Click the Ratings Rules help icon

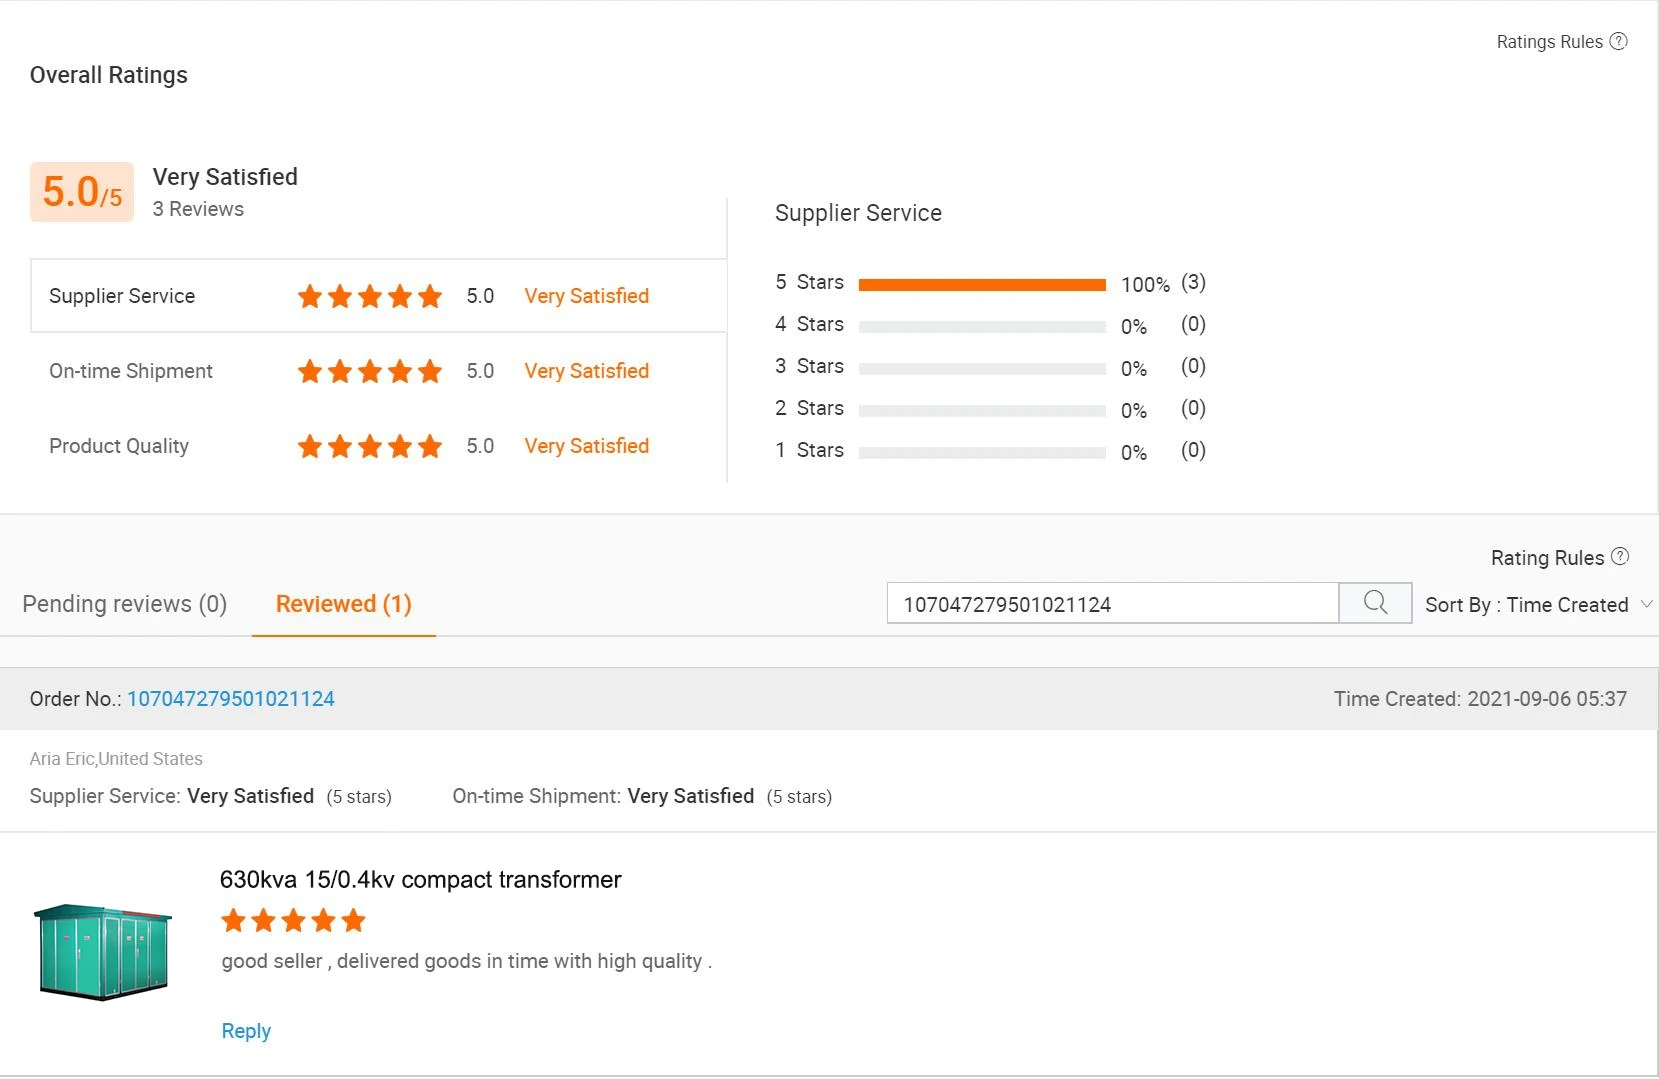pyautogui.click(x=1618, y=41)
